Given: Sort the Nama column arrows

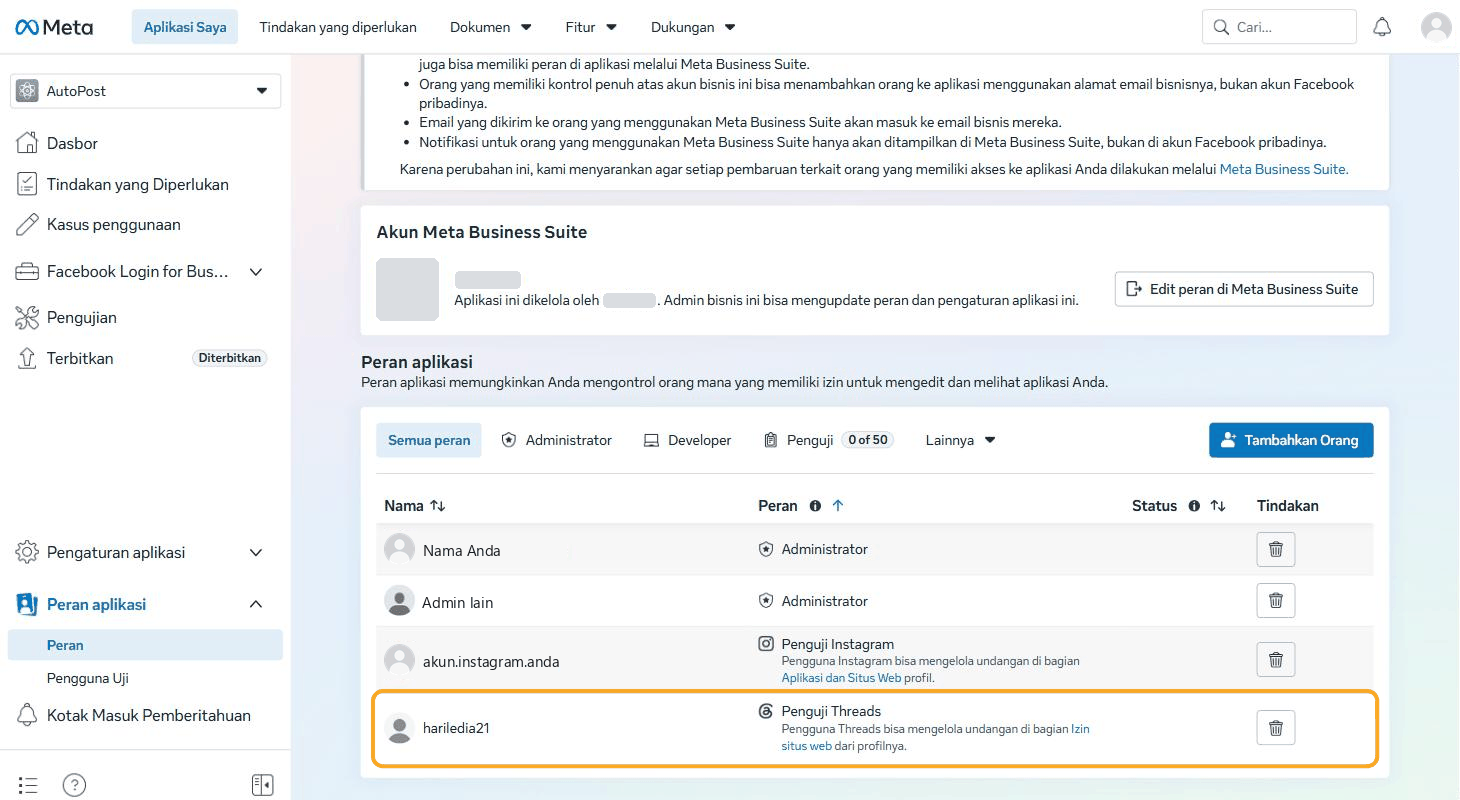Looking at the screenshot, I should pos(437,506).
